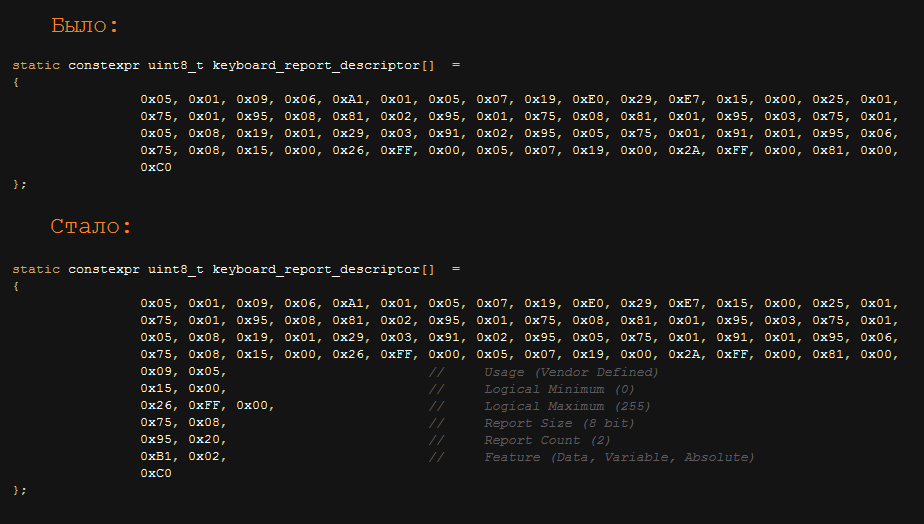924x524 pixels.
Task: Select the "0xB1, 0x02," bytes line
Action: 184,457
